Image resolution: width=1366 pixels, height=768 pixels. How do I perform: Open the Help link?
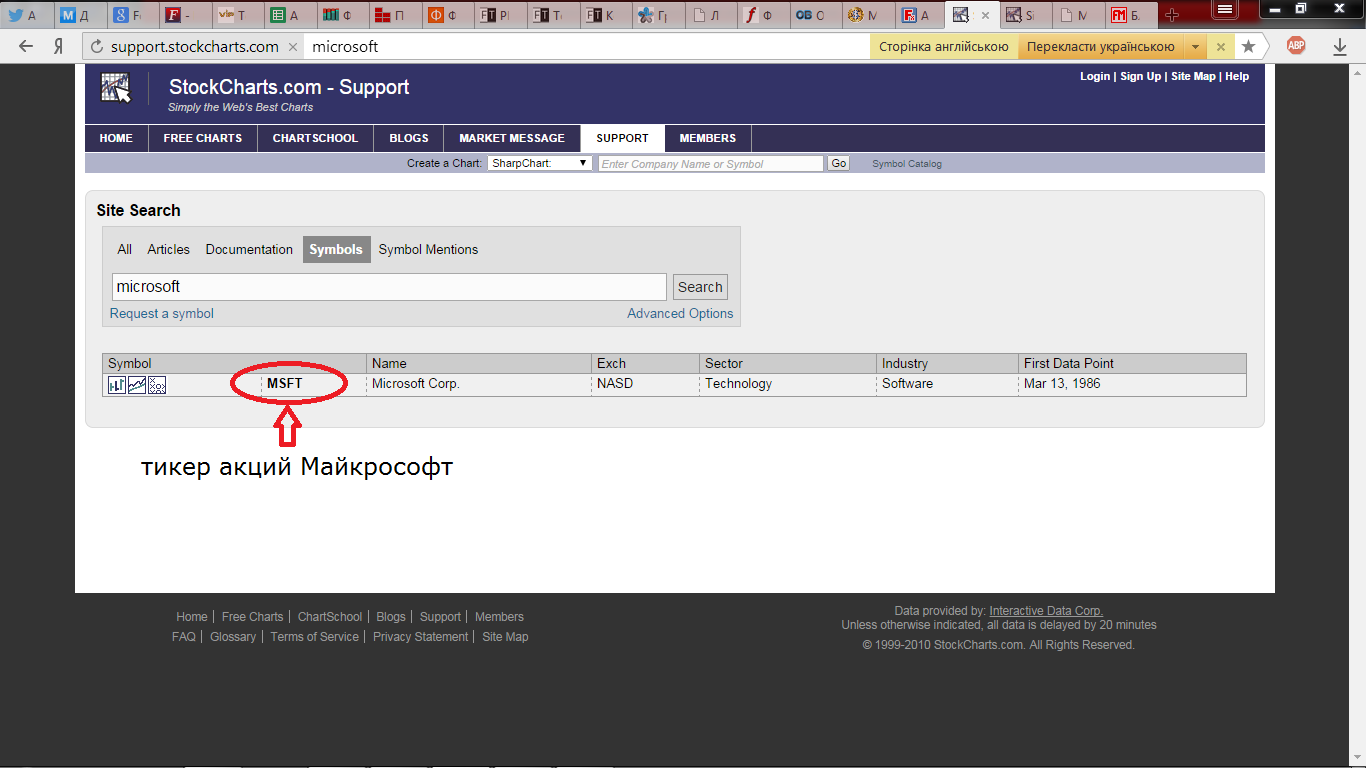1237,76
